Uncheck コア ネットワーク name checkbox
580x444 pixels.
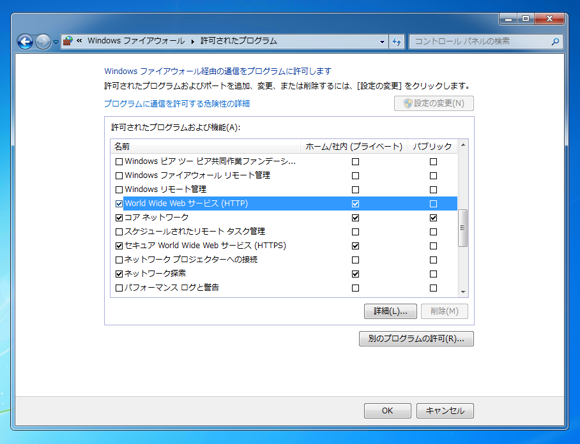[x=119, y=218]
